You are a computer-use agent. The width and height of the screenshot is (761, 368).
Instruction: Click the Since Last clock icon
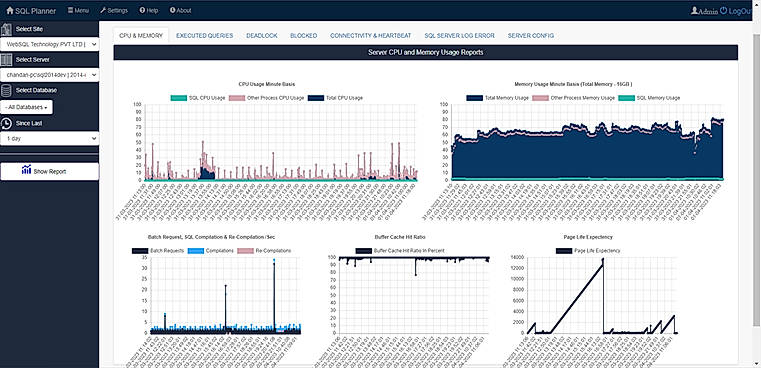pos(6,123)
